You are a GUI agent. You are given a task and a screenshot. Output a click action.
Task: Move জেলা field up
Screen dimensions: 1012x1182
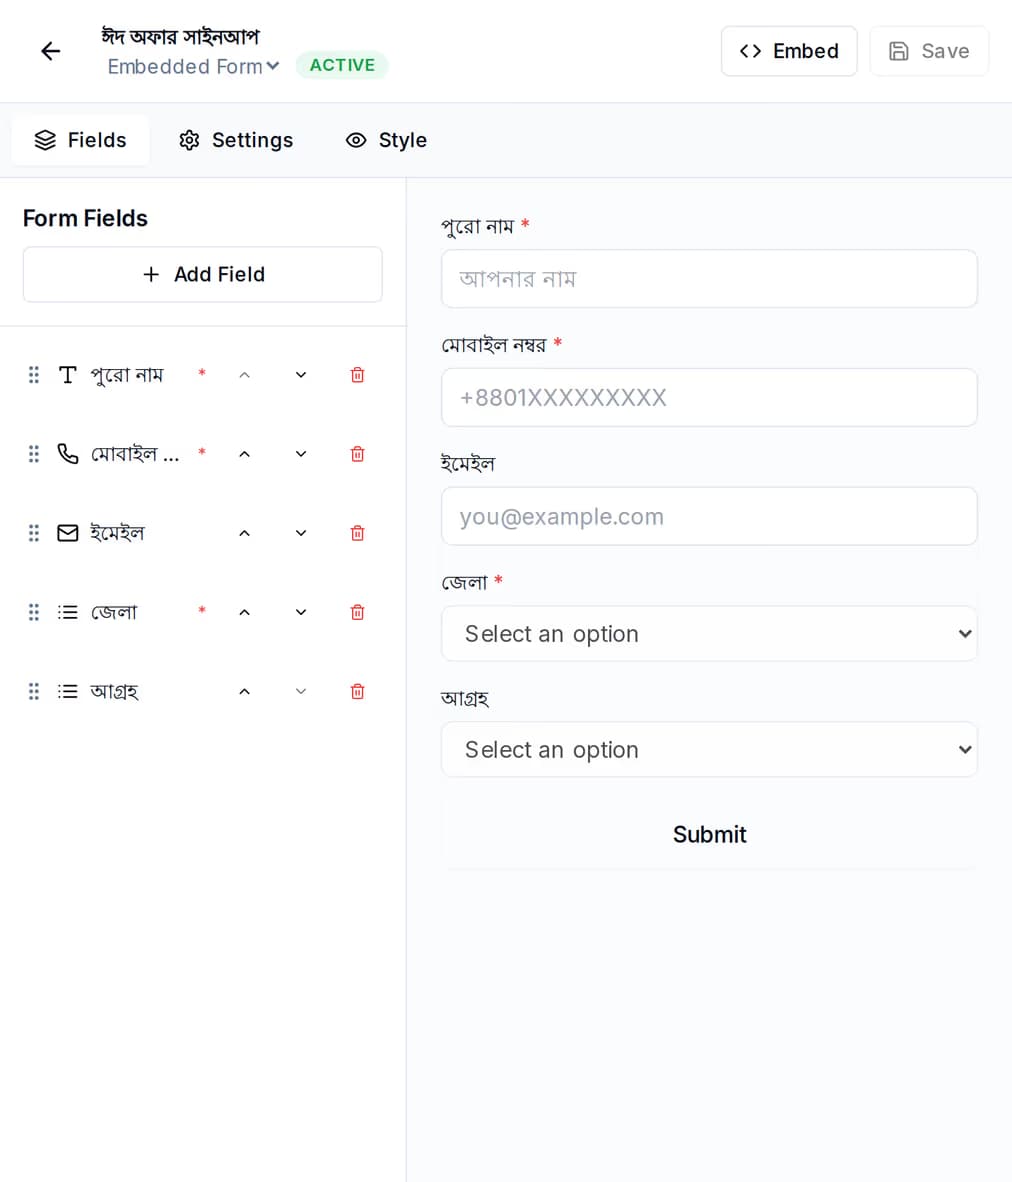(x=244, y=612)
